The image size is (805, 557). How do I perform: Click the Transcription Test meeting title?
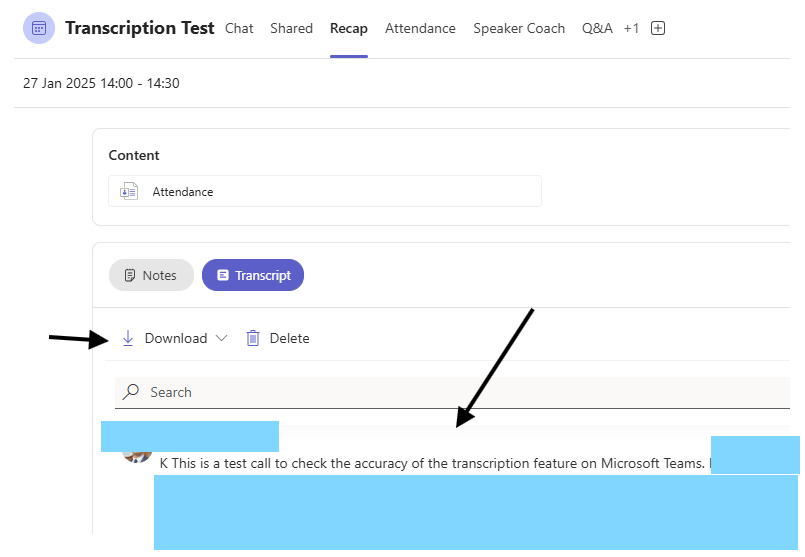[140, 28]
